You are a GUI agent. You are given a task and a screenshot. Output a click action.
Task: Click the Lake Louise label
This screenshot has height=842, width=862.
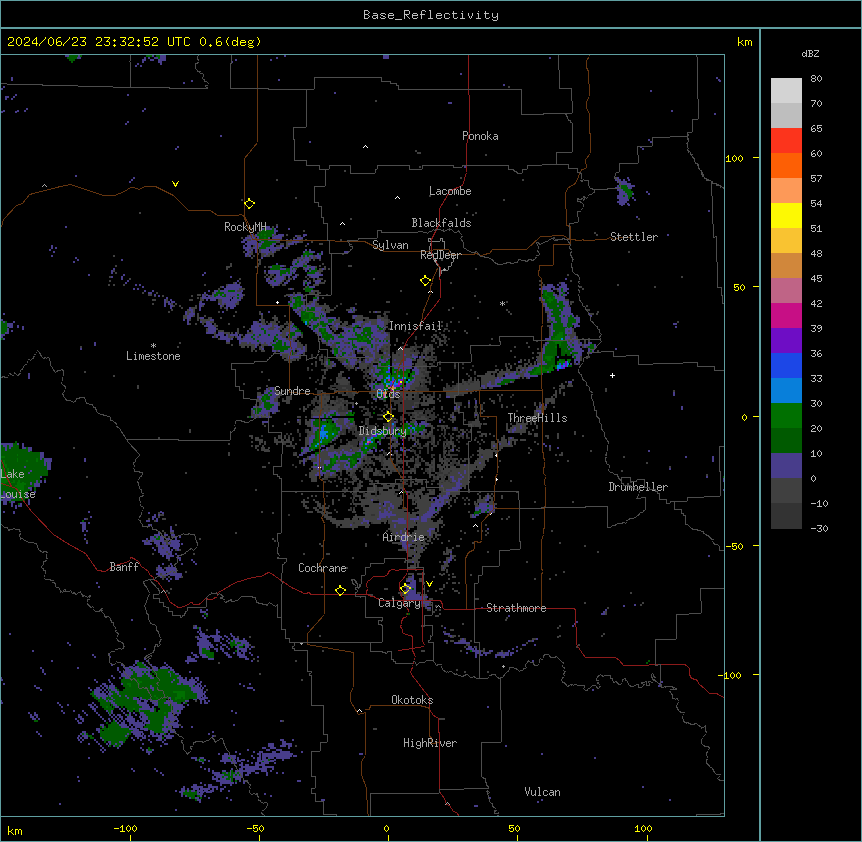(x=18, y=484)
